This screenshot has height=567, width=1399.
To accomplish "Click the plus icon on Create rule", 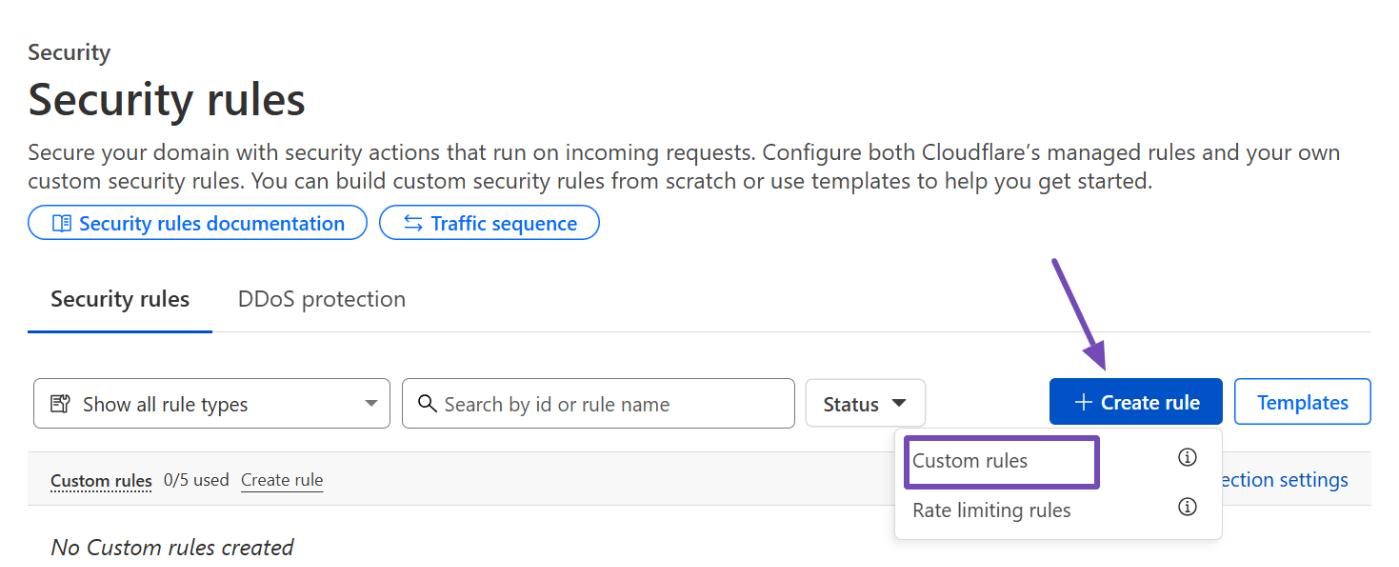I will click(x=1083, y=402).
